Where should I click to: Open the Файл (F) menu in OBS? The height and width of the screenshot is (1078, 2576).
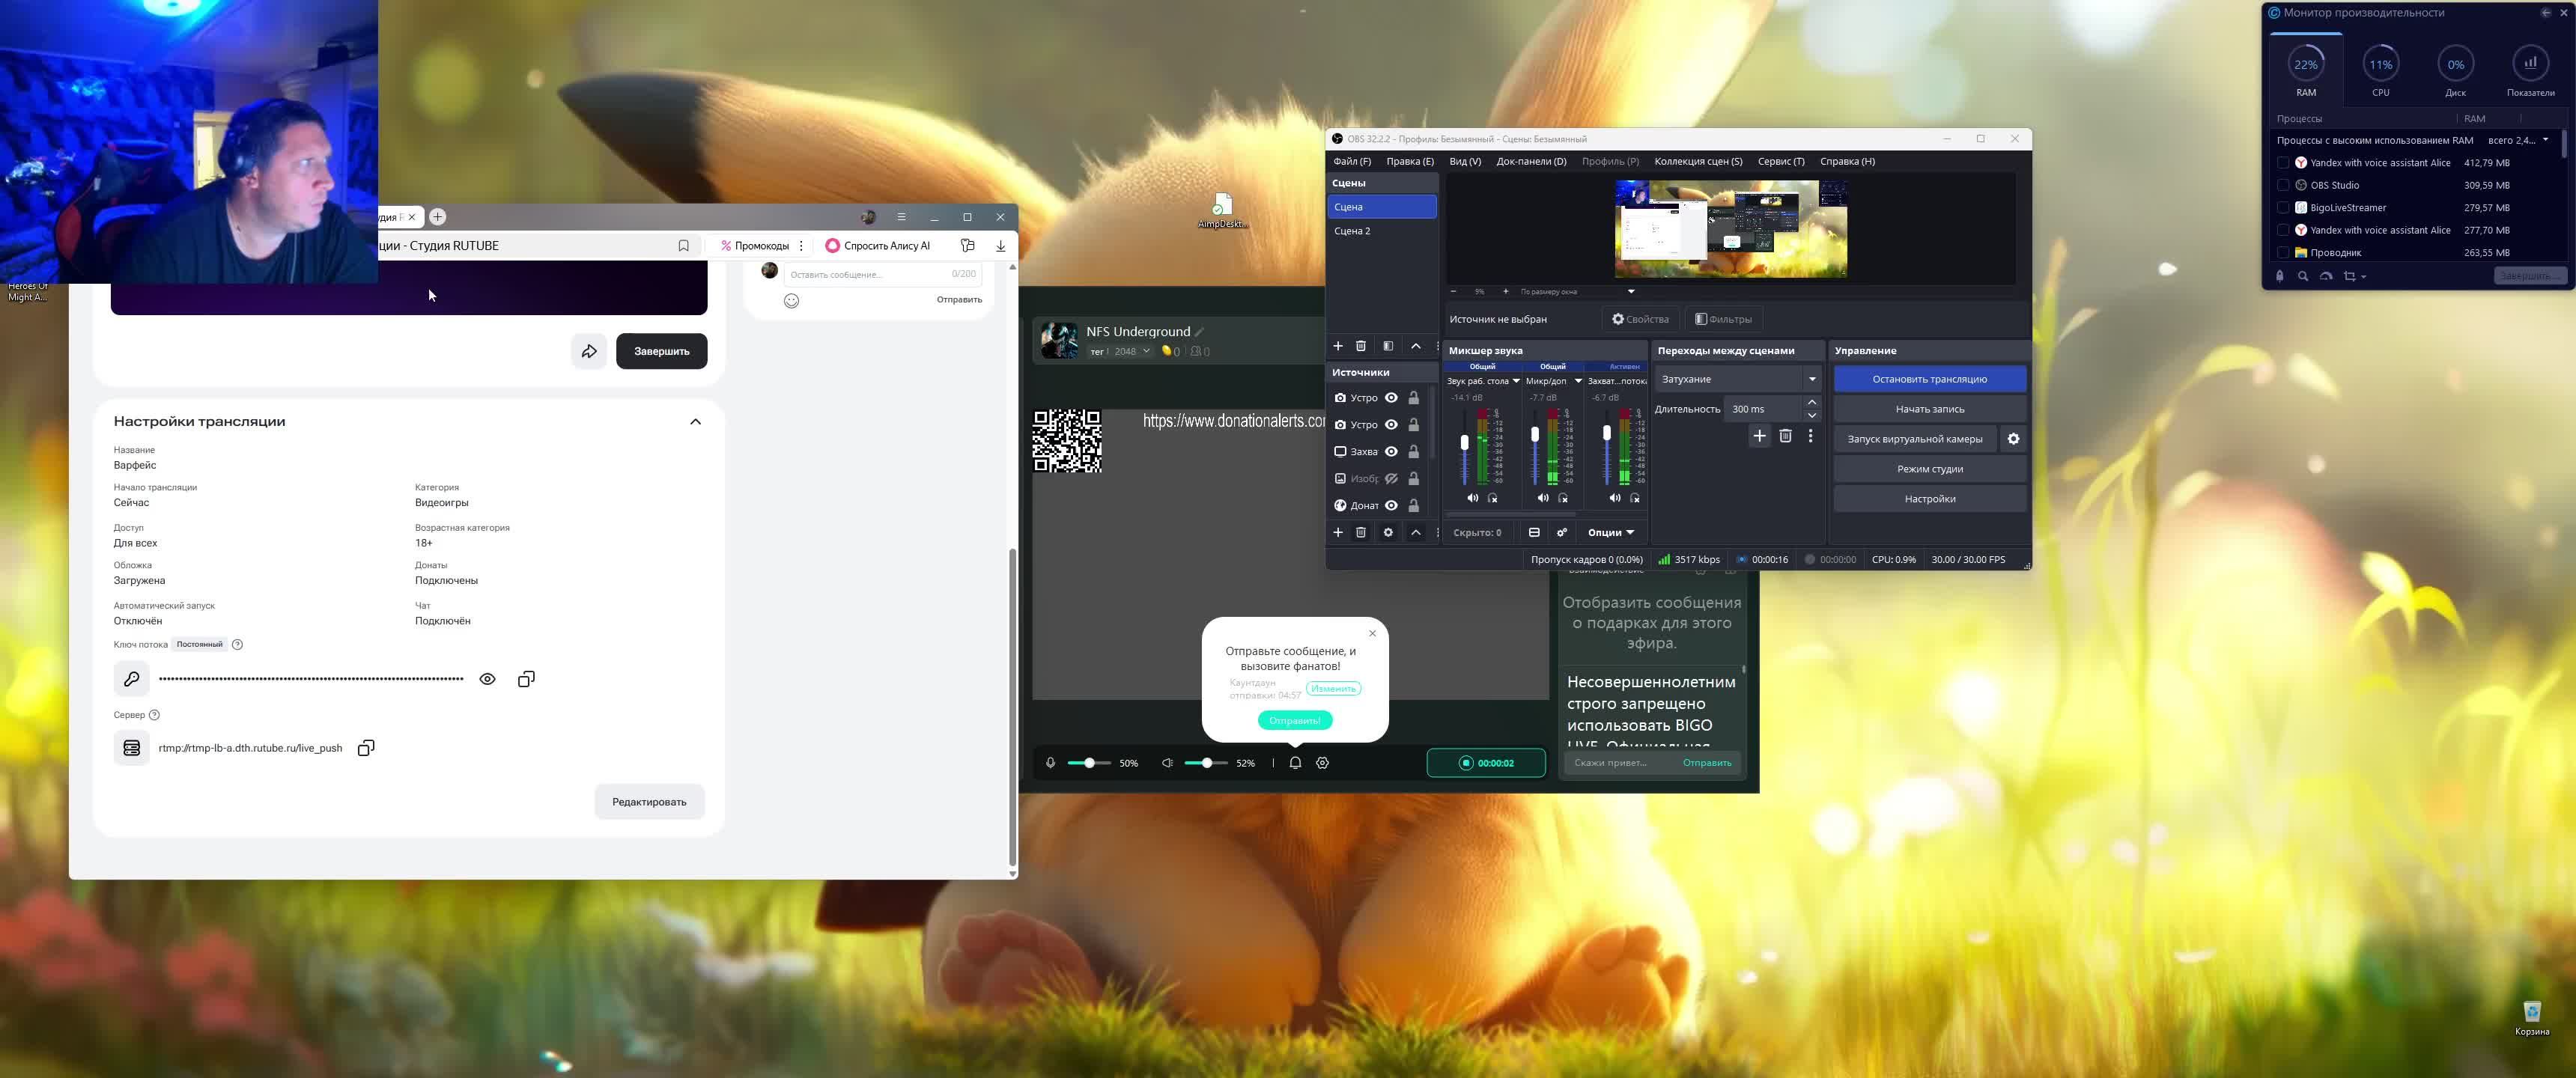coord(1352,161)
